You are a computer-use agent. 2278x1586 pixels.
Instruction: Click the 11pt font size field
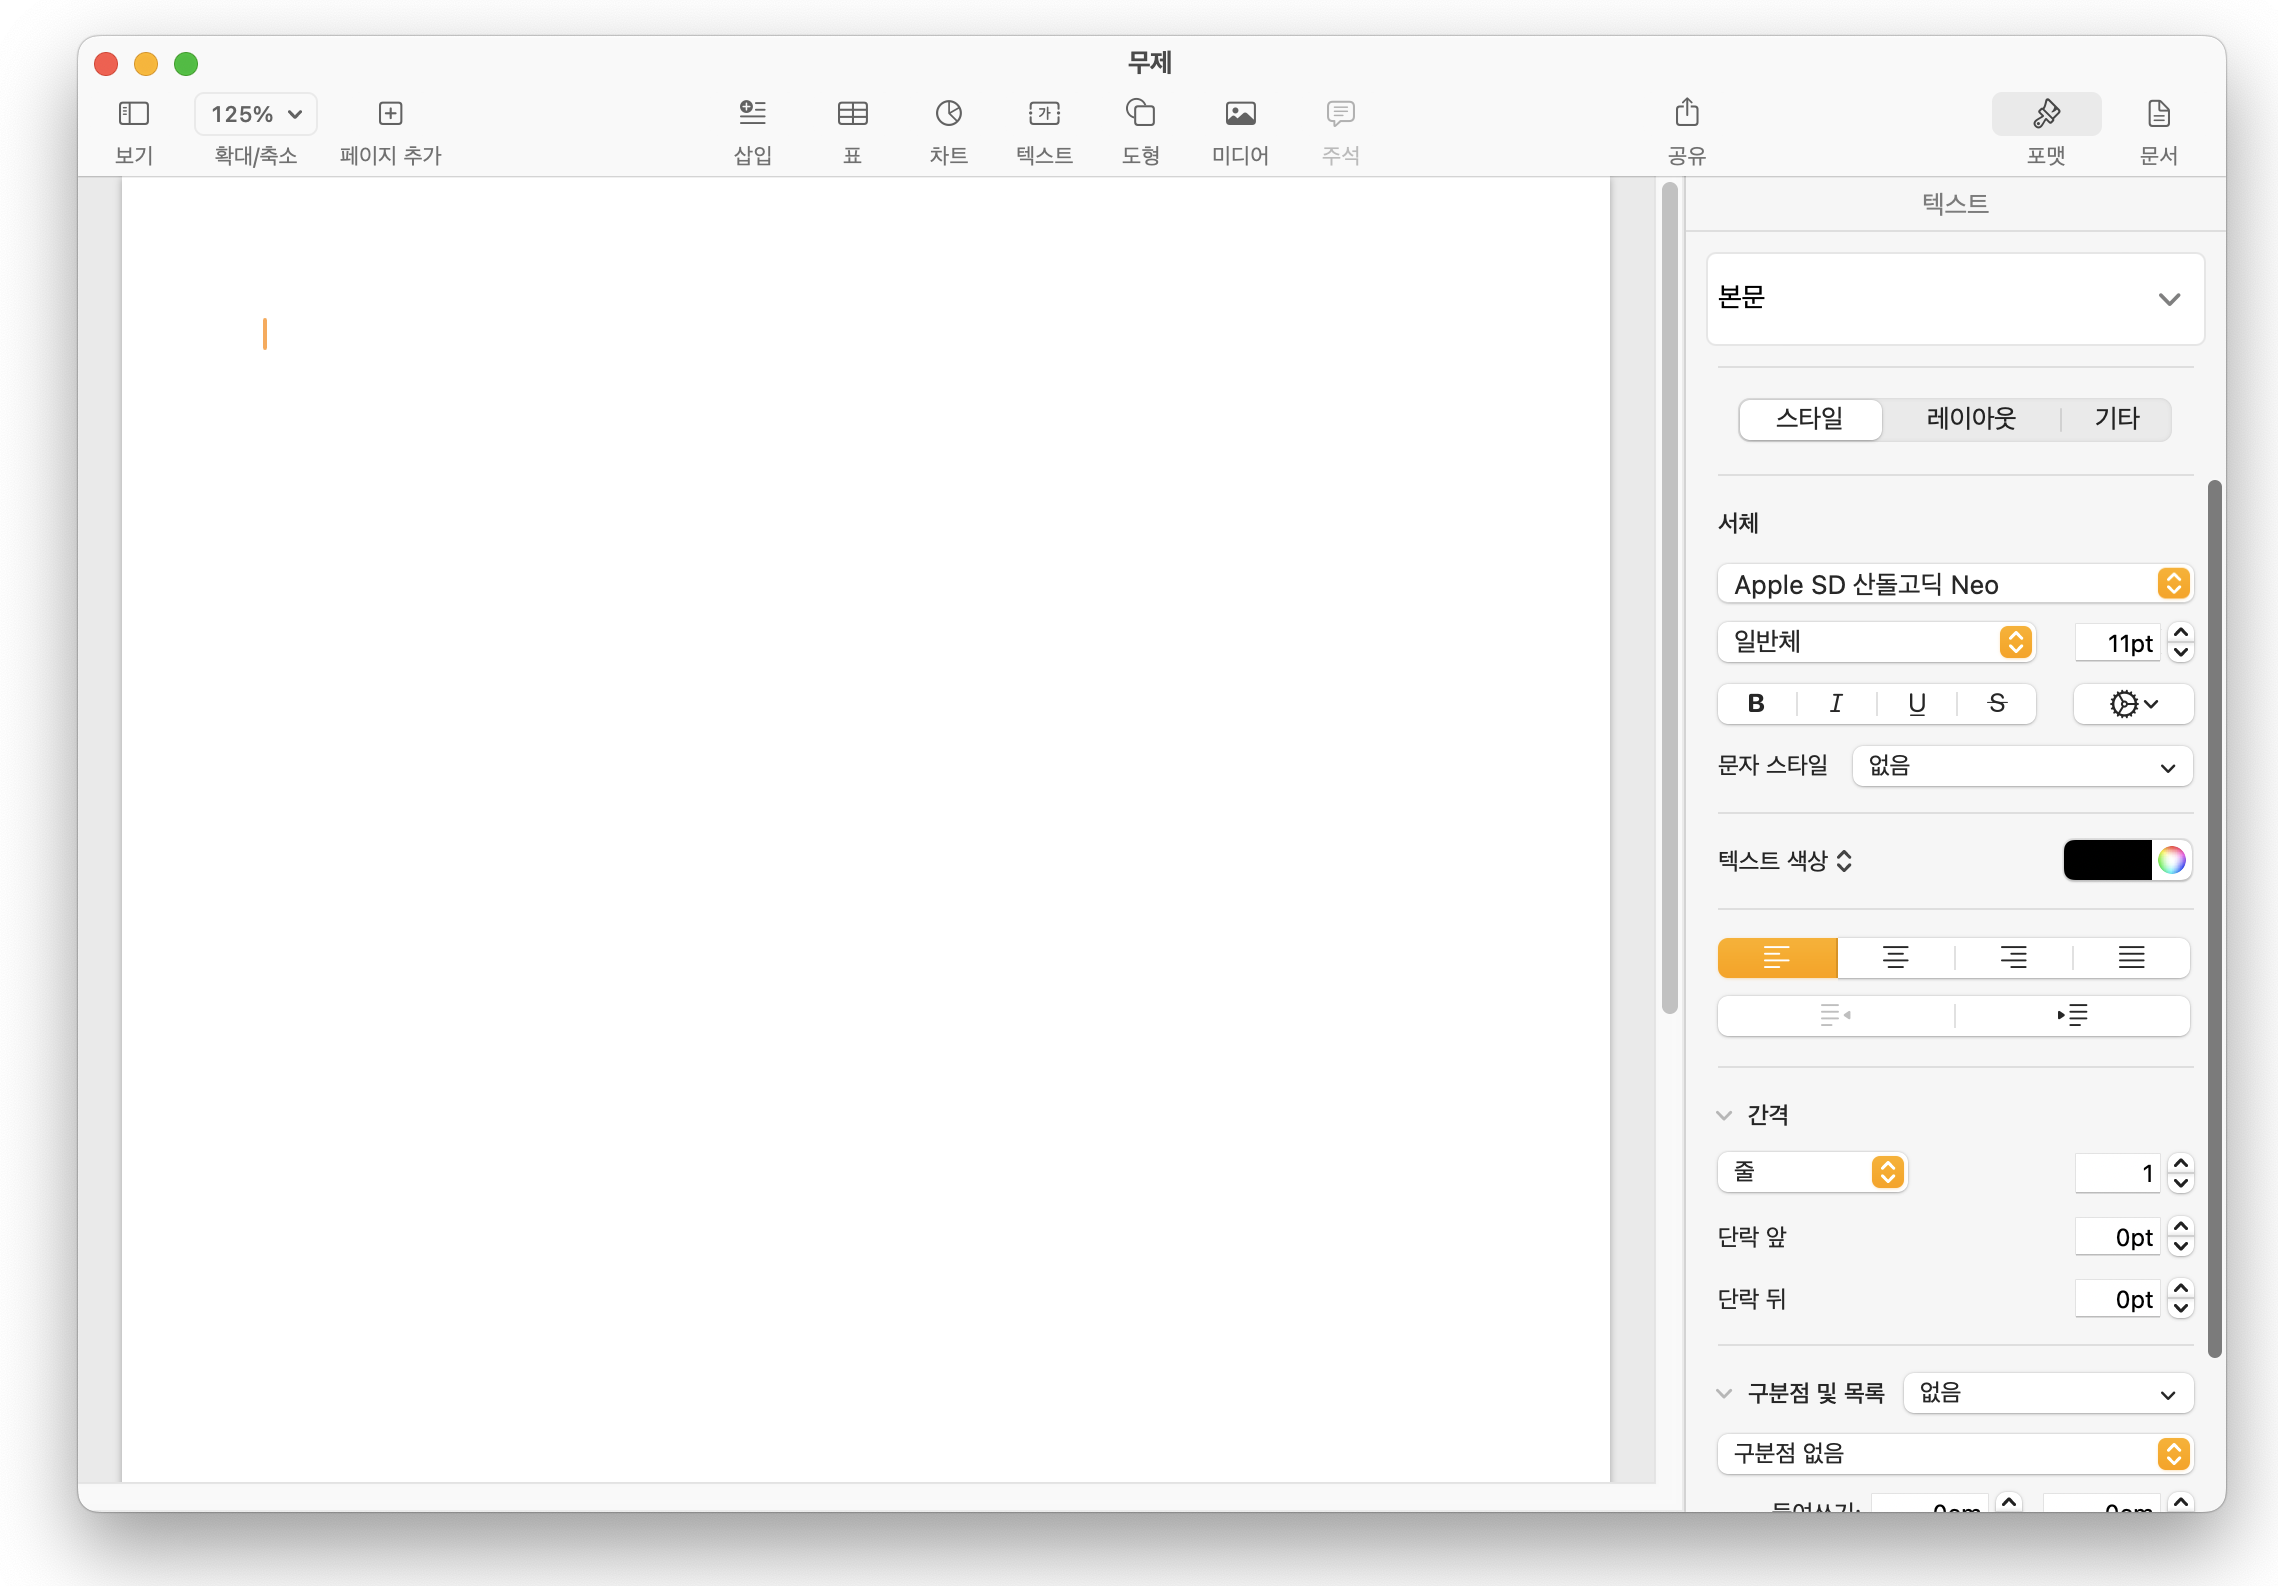point(2118,643)
